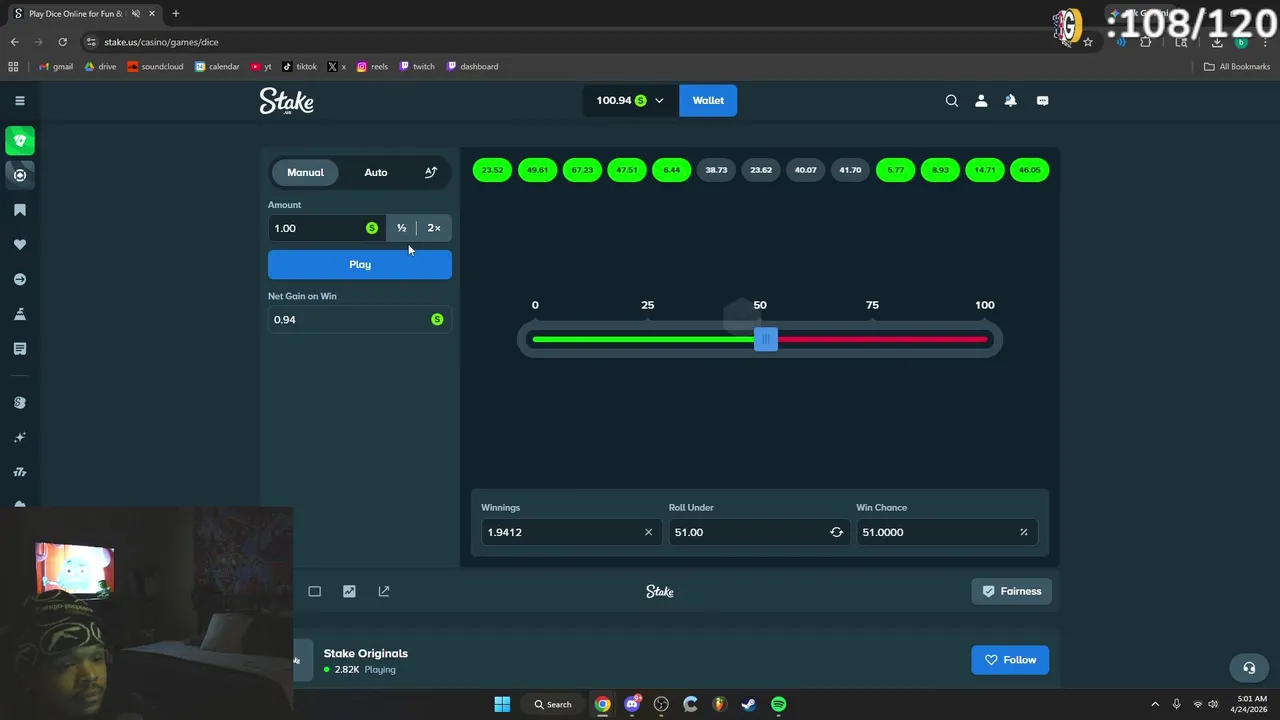Open the notifications bell
The image size is (1280, 720).
point(1011,101)
